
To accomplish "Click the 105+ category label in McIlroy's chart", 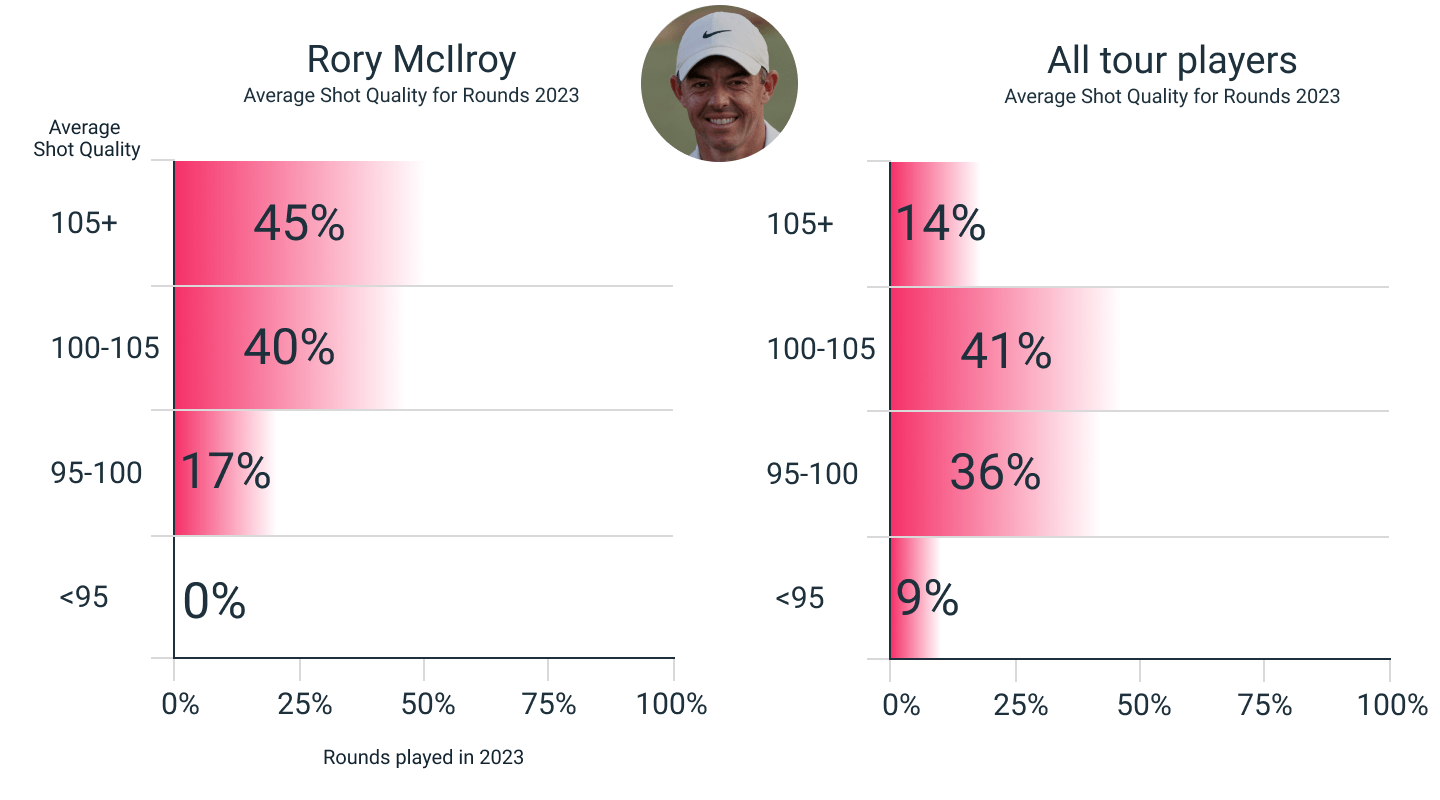I will [84, 223].
